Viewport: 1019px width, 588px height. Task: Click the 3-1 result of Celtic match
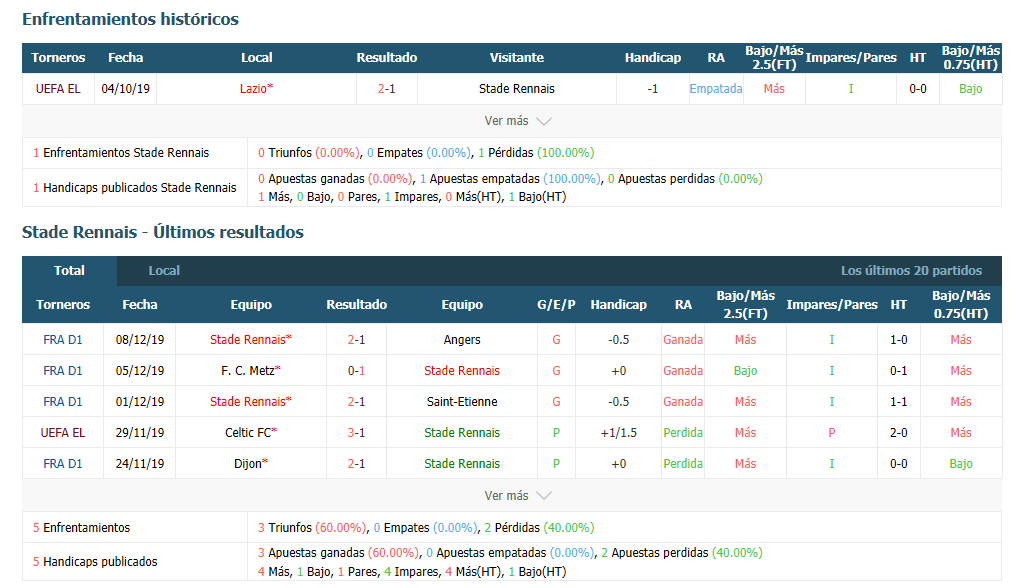(356, 433)
